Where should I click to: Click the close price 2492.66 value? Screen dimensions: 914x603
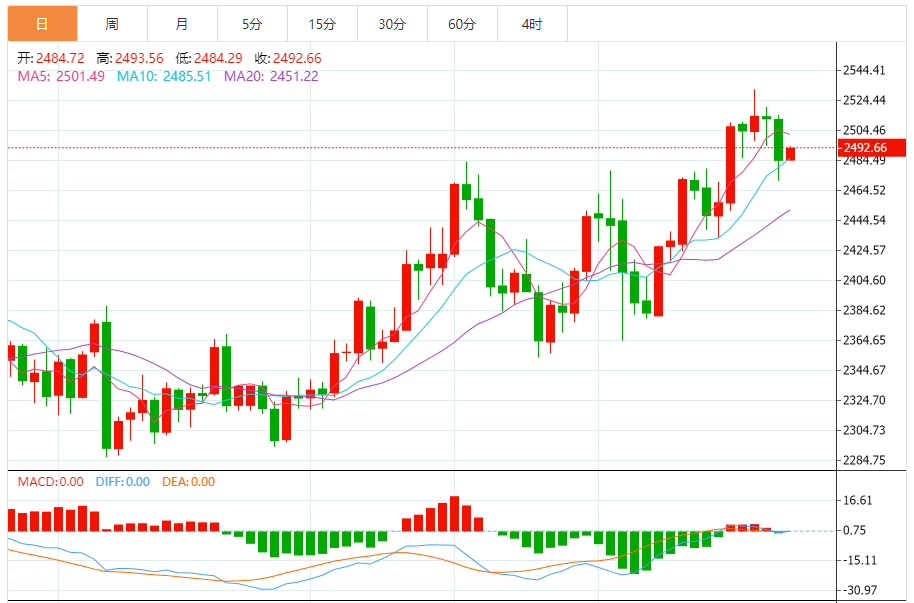(297, 58)
